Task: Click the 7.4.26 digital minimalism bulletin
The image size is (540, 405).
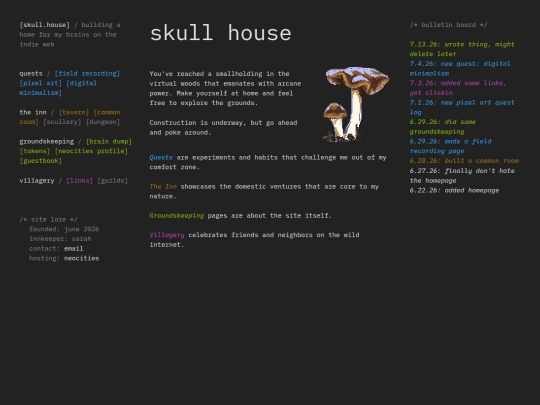Action: tap(460, 69)
